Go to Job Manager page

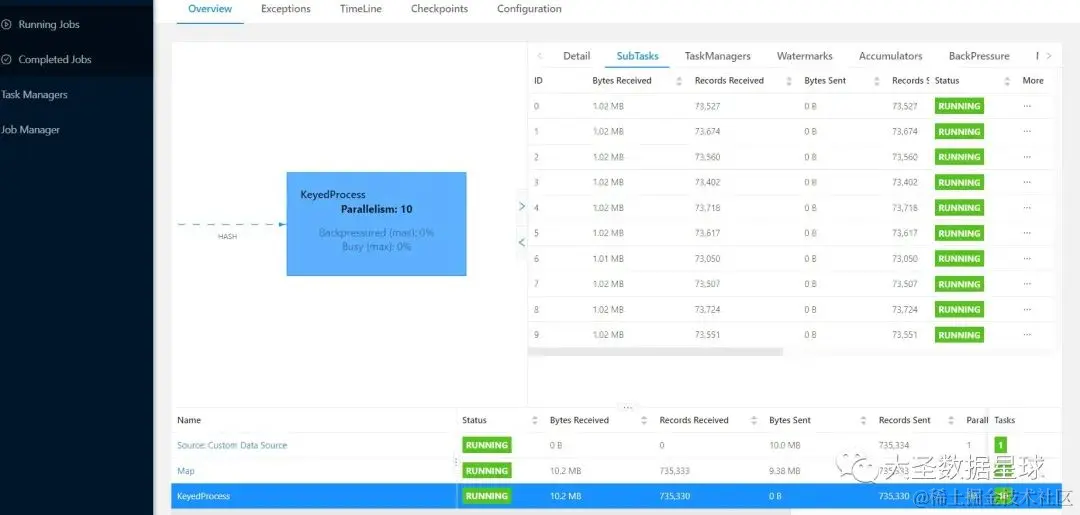tap(30, 130)
